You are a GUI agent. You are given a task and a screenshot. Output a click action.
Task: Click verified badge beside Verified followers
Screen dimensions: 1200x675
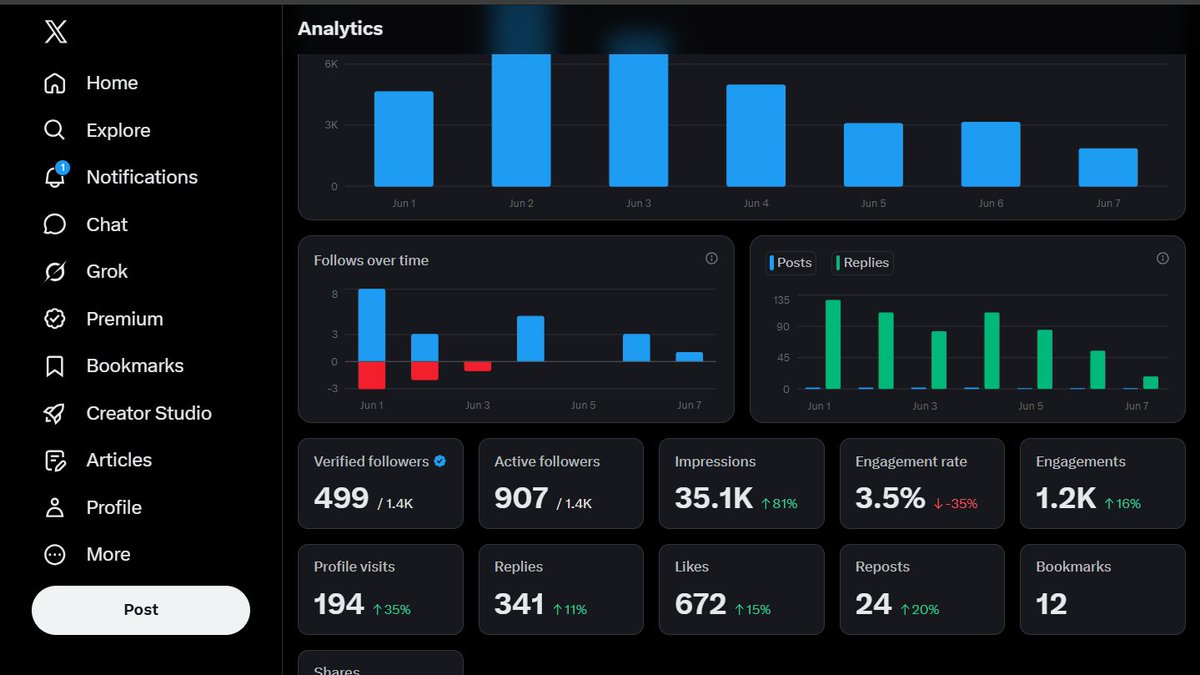click(x=440, y=461)
